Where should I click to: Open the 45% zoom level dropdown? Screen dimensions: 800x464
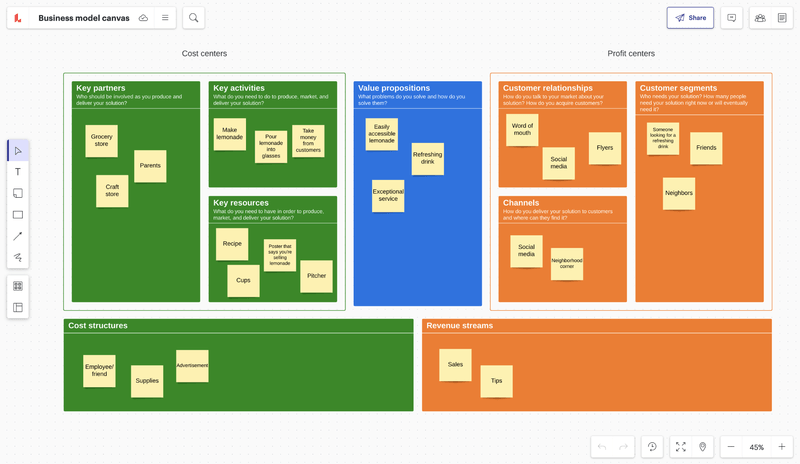tap(757, 447)
